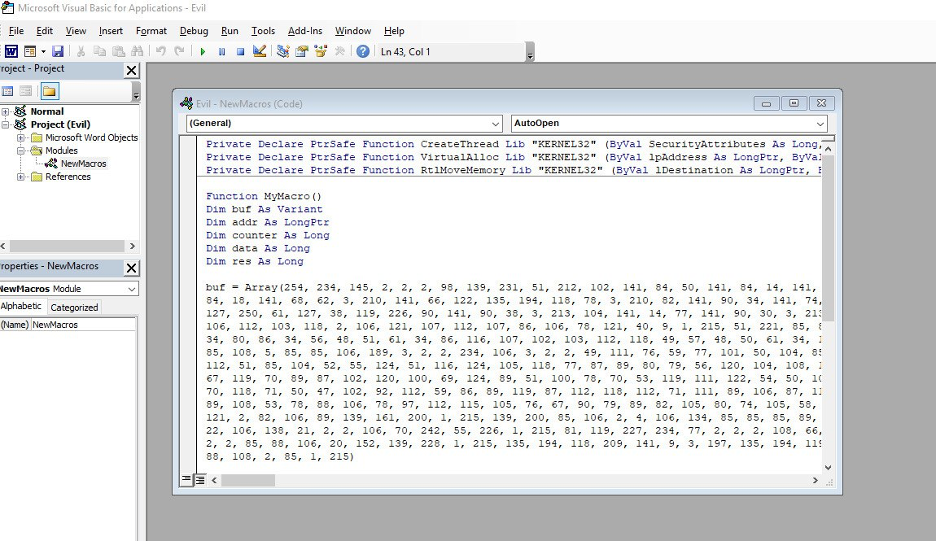The image size is (936, 542).
Task: Click the Reset stop icon
Action: click(x=240, y=51)
